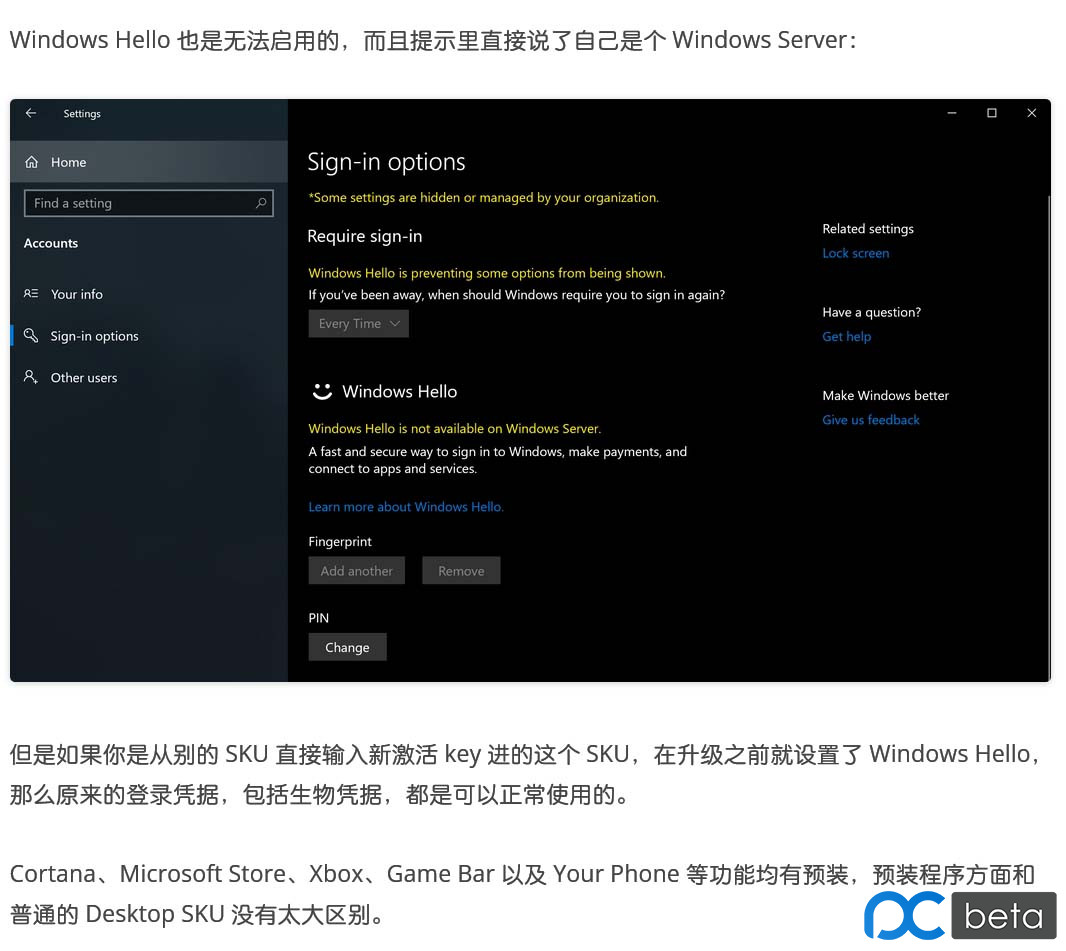
Task: Click Get help link
Action: 846,336
